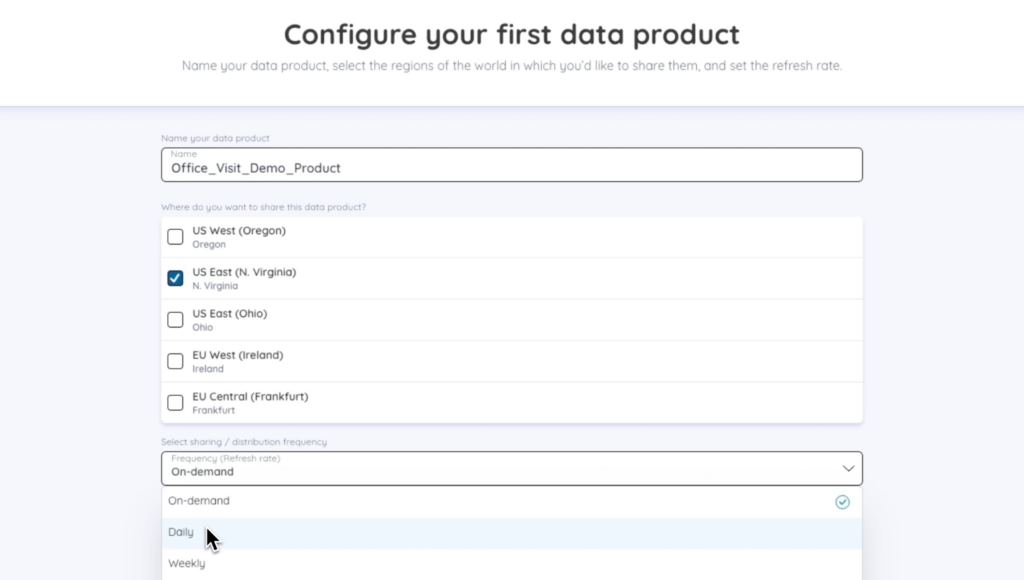Open the Frequency (Refresh rate) combo box

tap(511, 468)
